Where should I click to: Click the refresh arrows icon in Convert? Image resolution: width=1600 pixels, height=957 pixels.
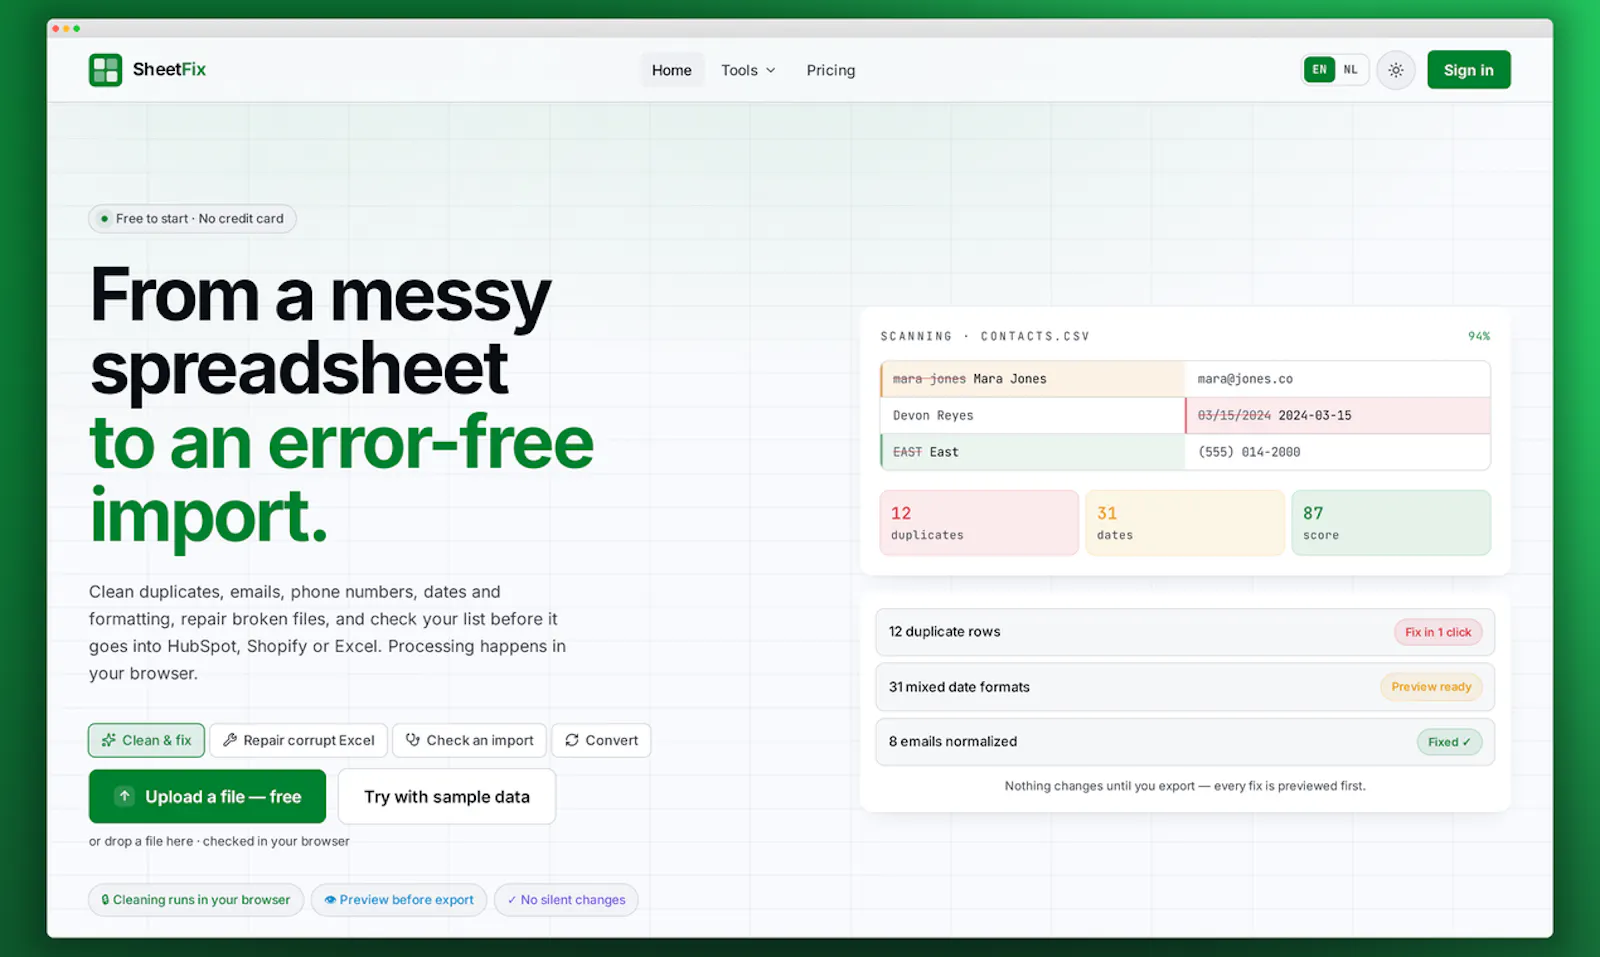572,740
